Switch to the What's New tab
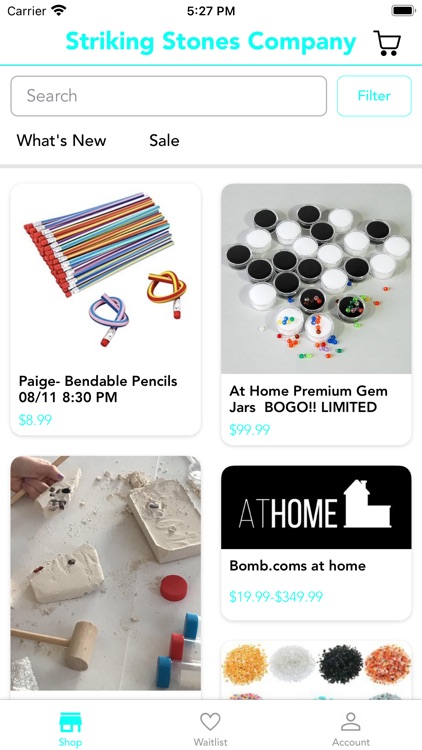This screenshot has width=422, height=750. click(61, 141)
